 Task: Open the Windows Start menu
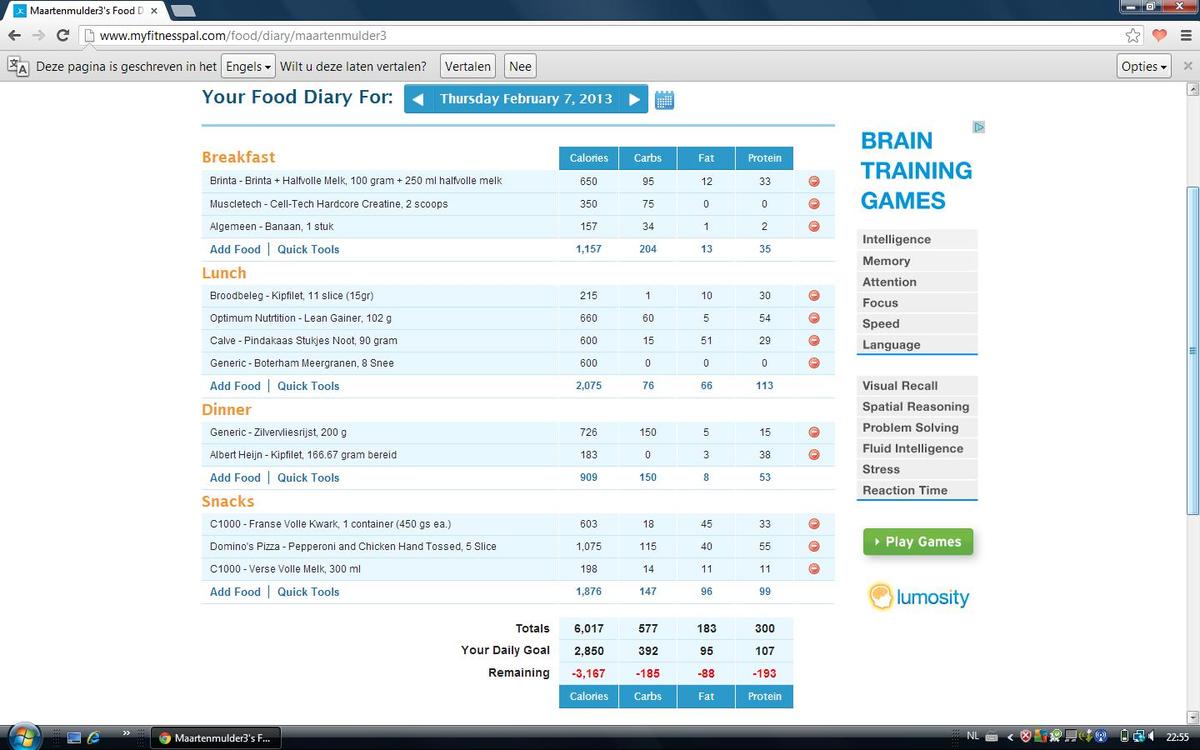coord(22,737)
